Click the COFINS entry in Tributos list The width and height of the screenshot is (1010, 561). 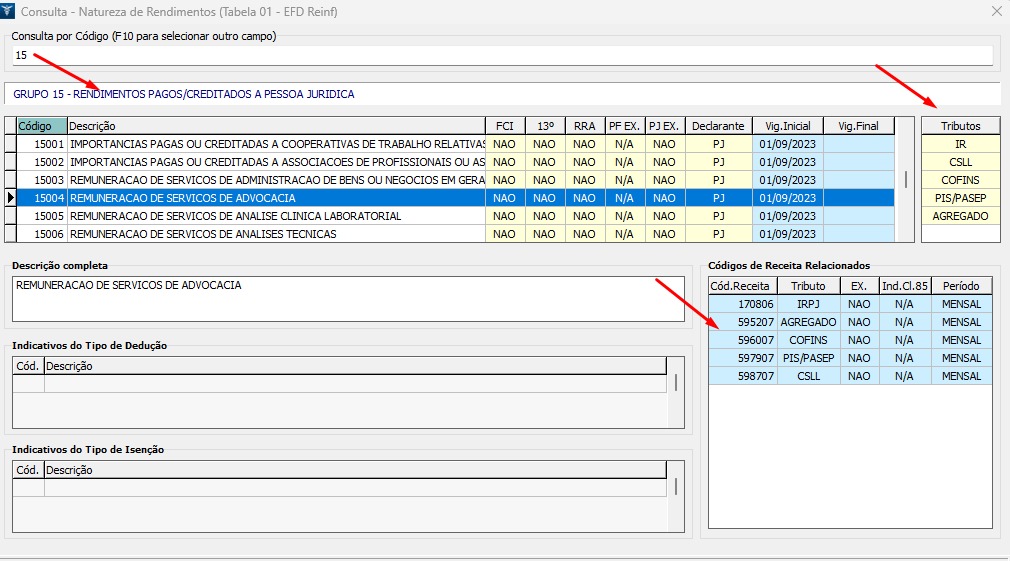(960, 180)
